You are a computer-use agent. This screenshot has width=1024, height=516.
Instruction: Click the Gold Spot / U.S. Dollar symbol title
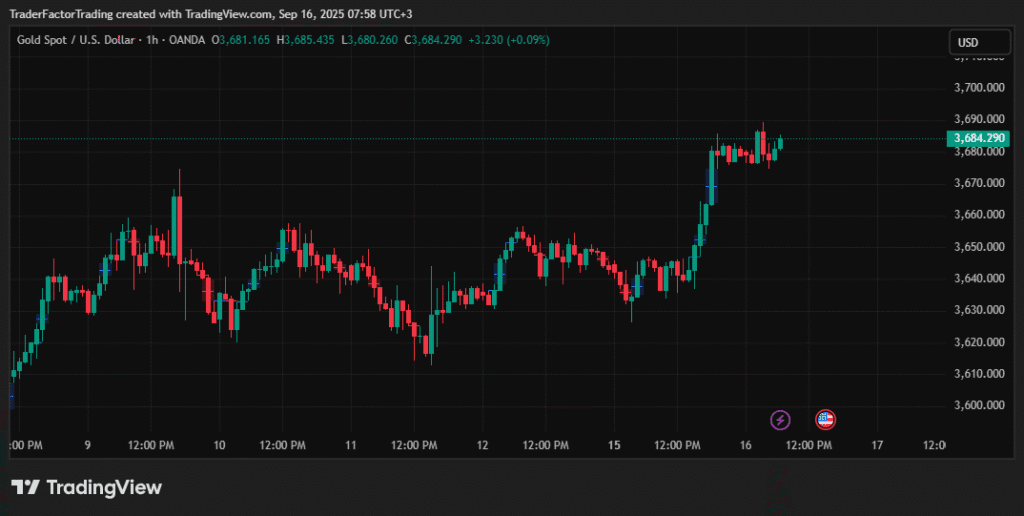tap(75, 40)
